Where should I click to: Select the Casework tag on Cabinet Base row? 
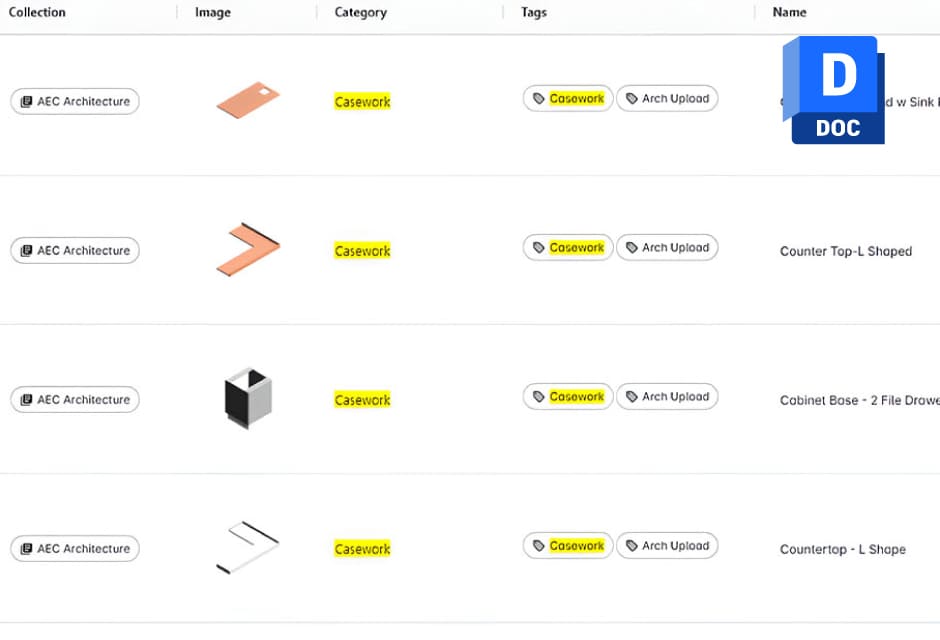(x=568, y=396)
